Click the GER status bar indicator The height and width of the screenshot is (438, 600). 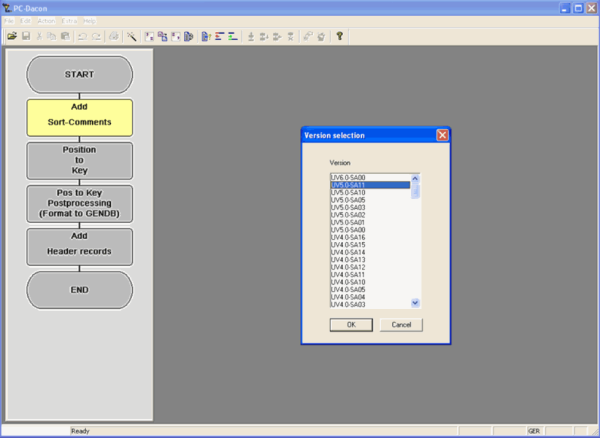534,431
